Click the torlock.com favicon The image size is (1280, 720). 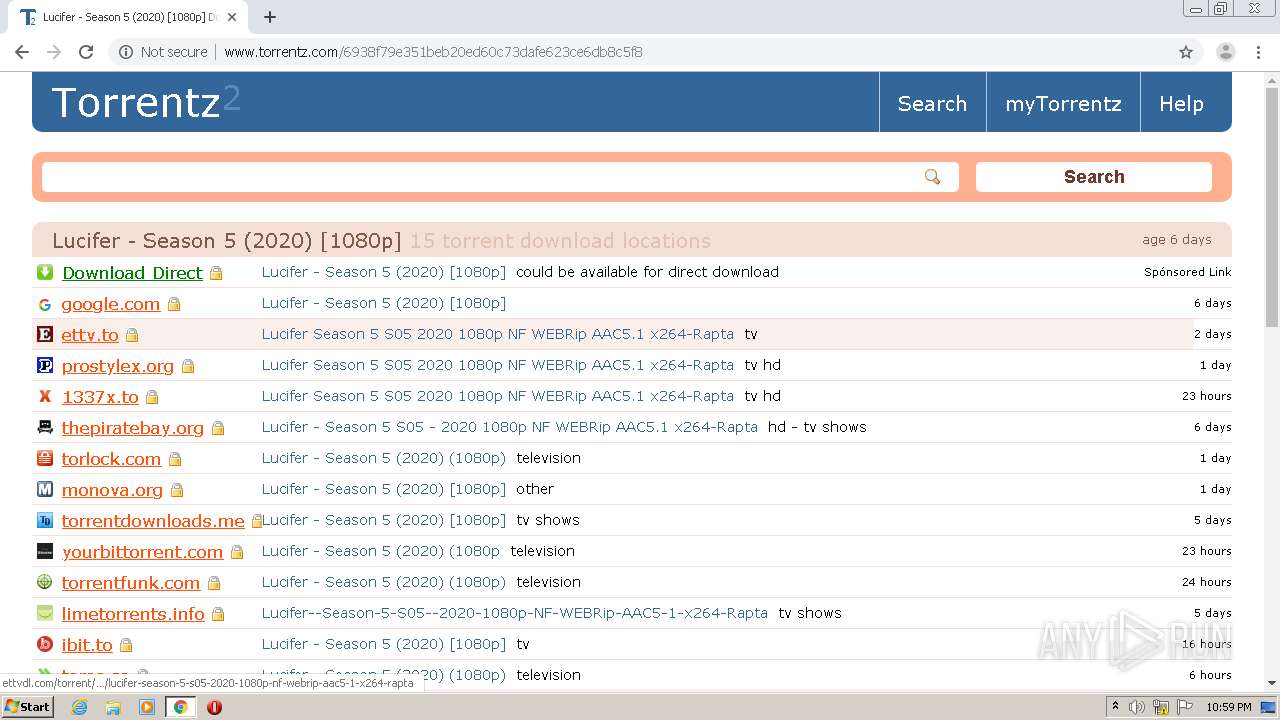coord(45,459)
